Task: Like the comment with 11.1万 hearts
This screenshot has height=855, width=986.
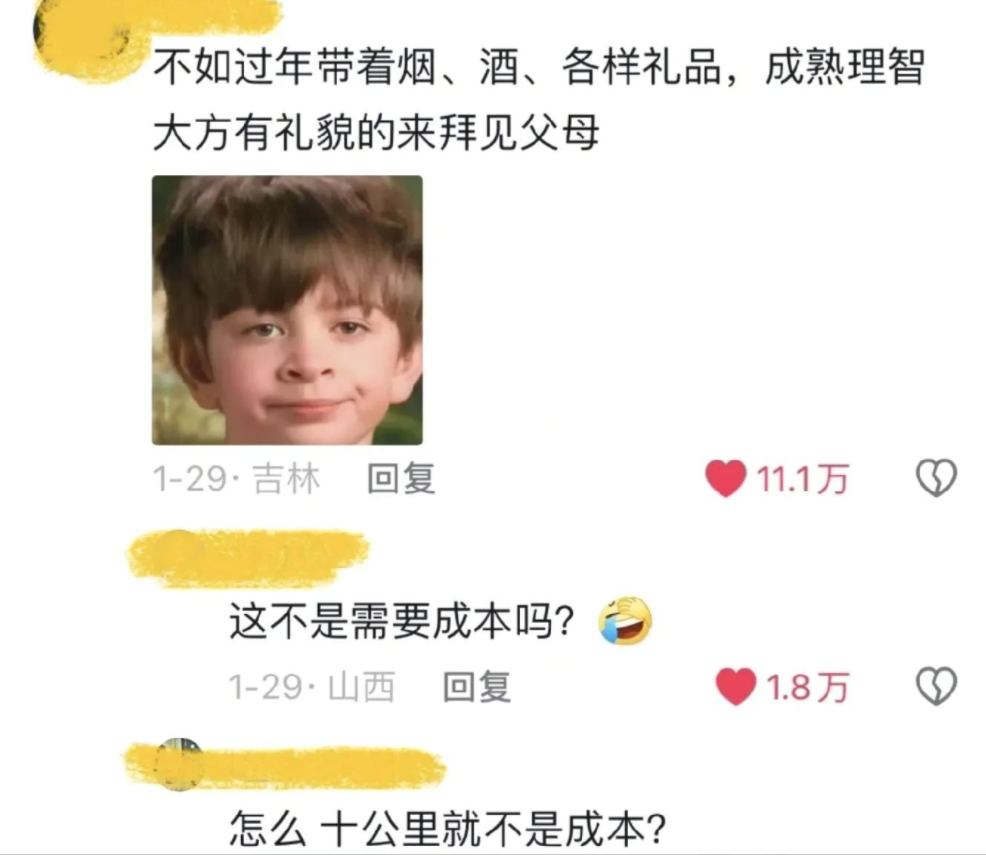Action: (725, 478)
